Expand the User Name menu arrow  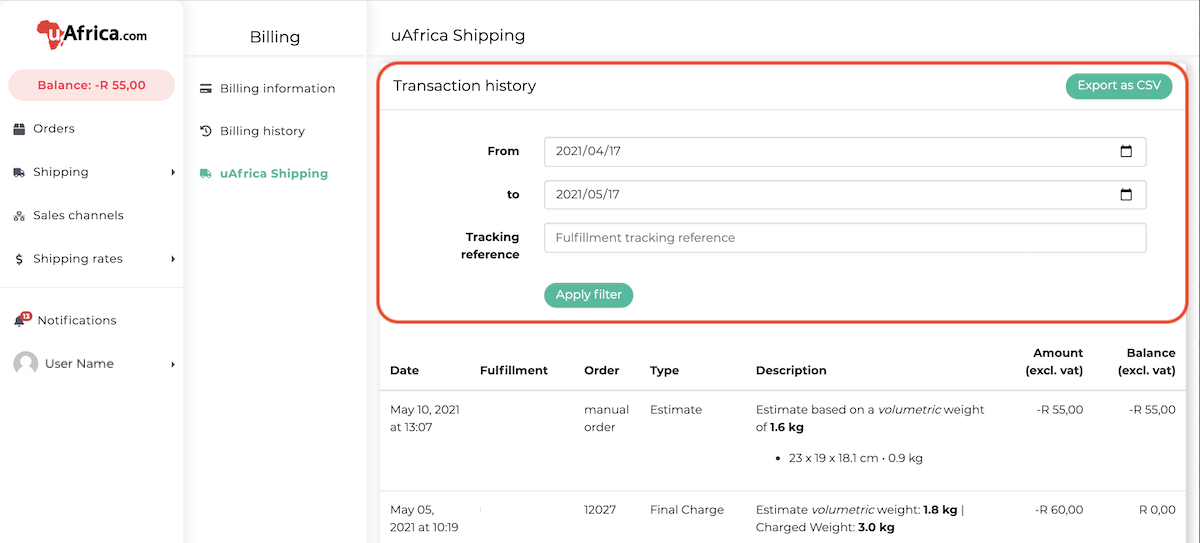[173, 364]
